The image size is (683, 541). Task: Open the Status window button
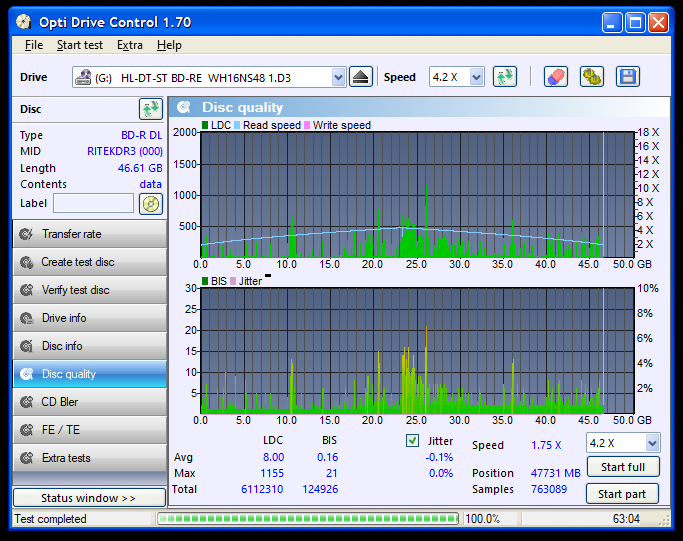point(89,498)
